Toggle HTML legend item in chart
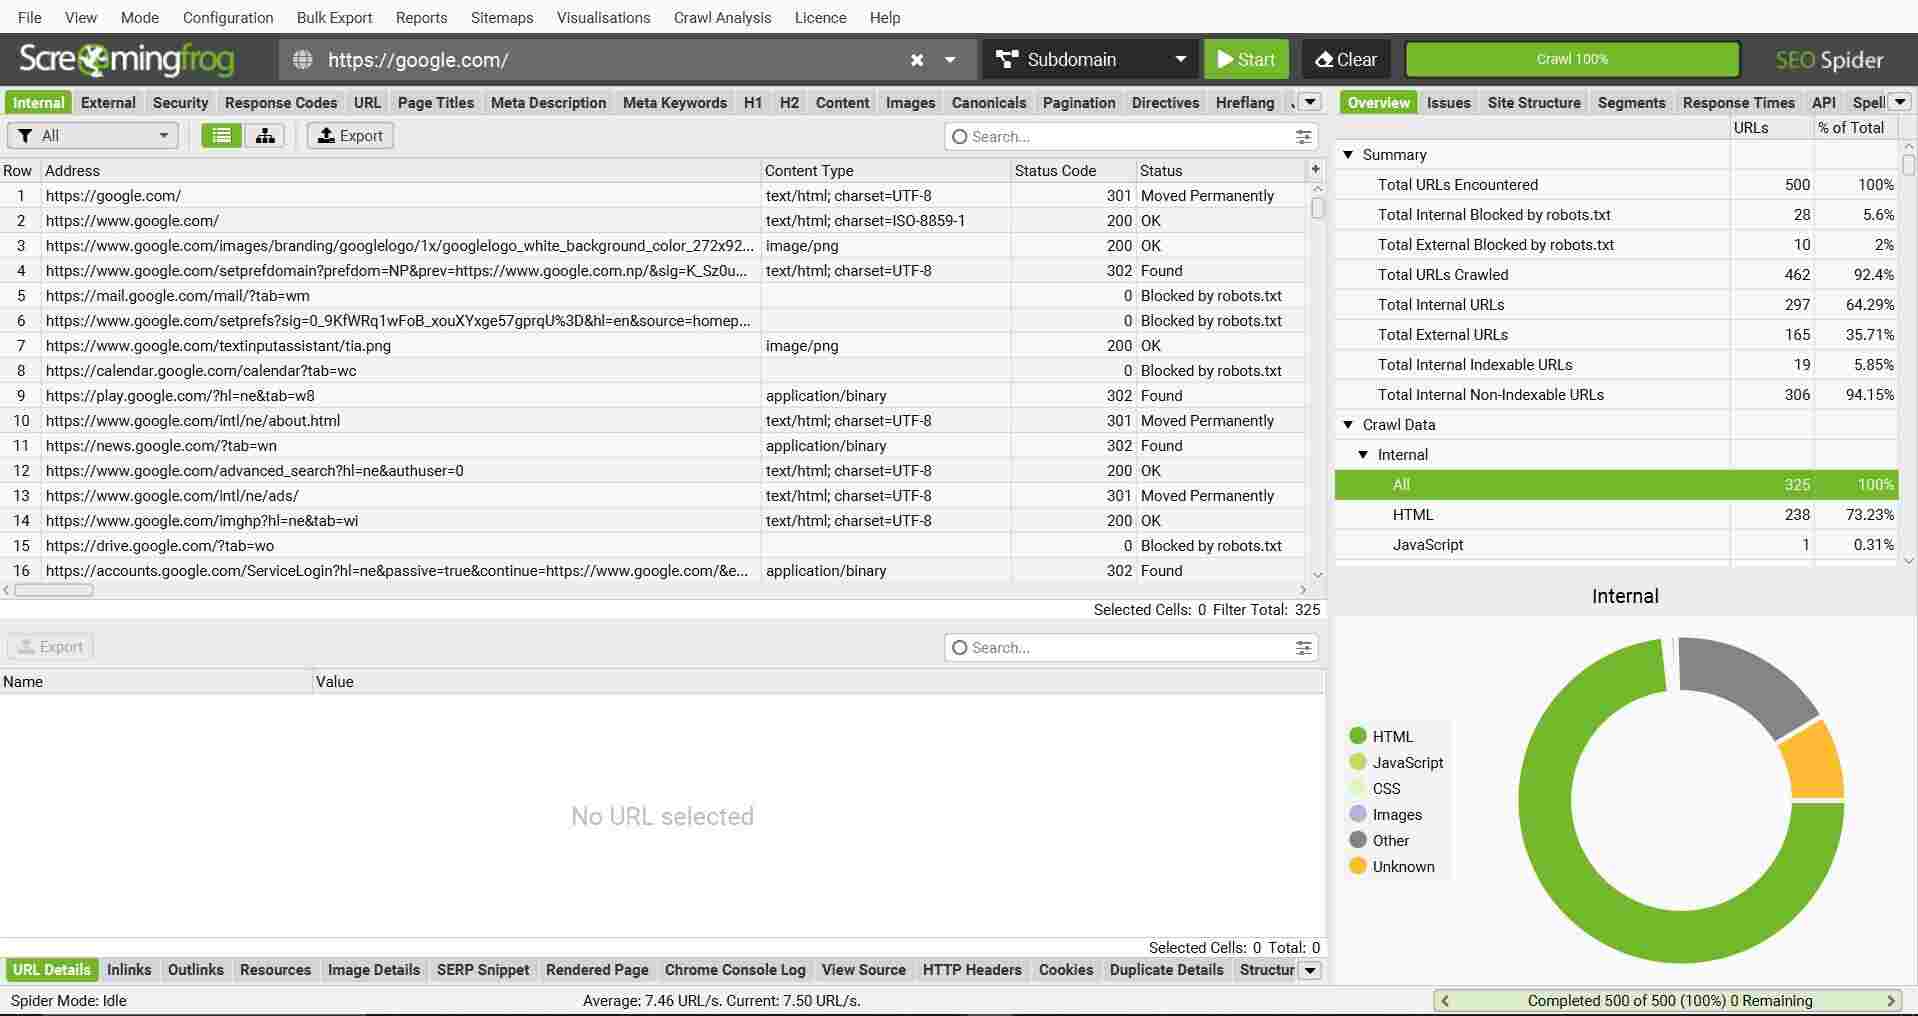Viewport: 1918px width, 1016px height. click(x=1381, y=736)
